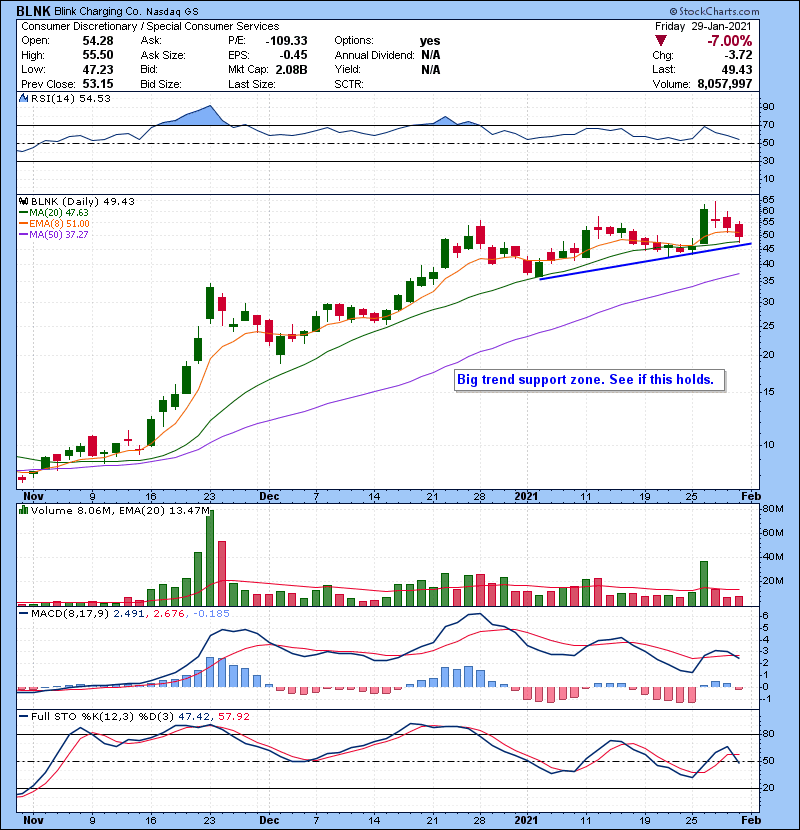The height and width of the screenshot is (830, 800).
Task: Click the Consumer Discretionary sector label
Action: [79, 26]
